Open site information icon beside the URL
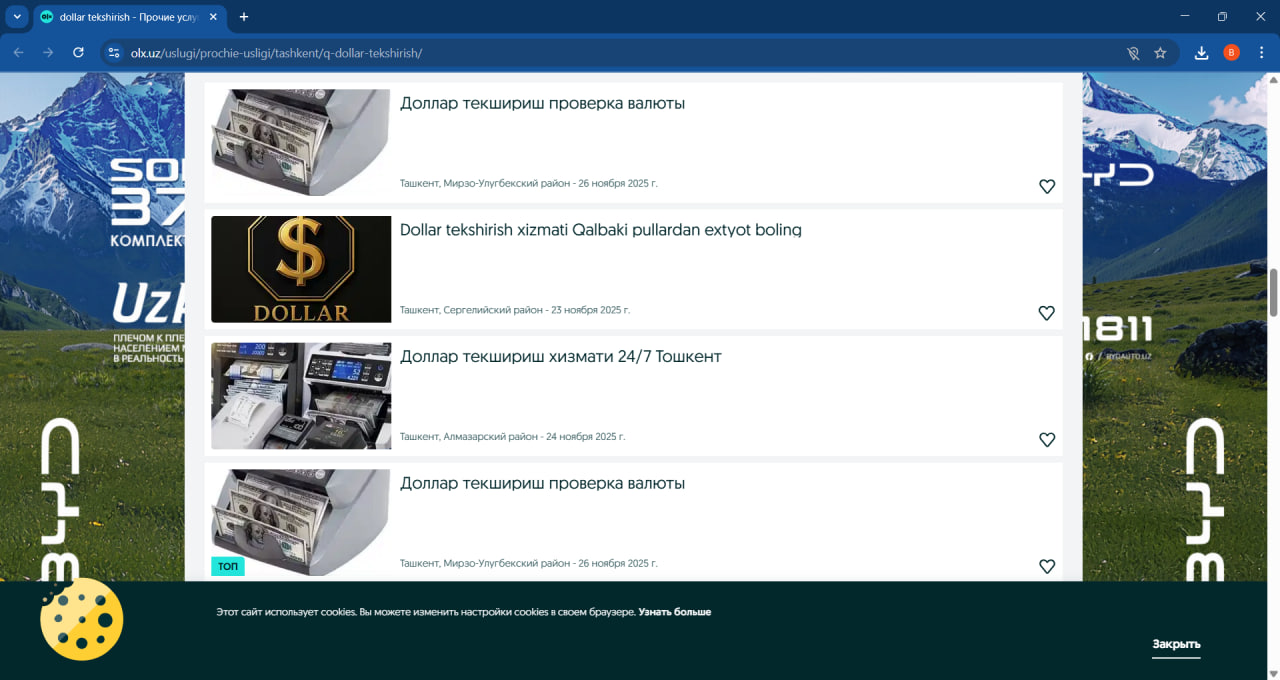The height and width of the screenshot is (680, 1280). [x=113, y=53]
